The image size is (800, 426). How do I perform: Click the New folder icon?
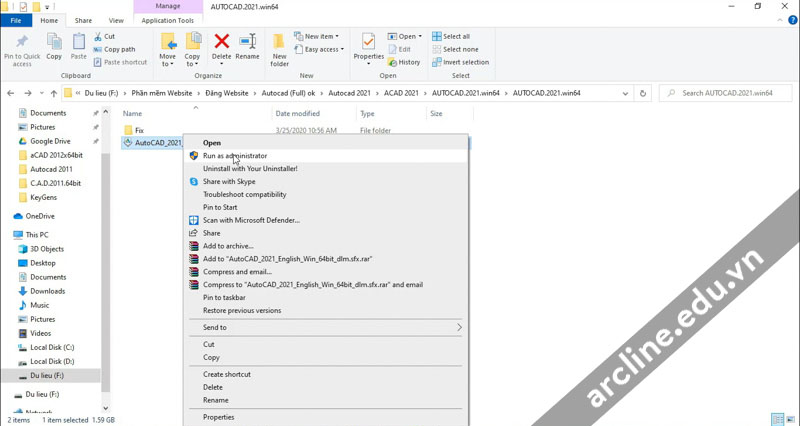click(280, 46)
